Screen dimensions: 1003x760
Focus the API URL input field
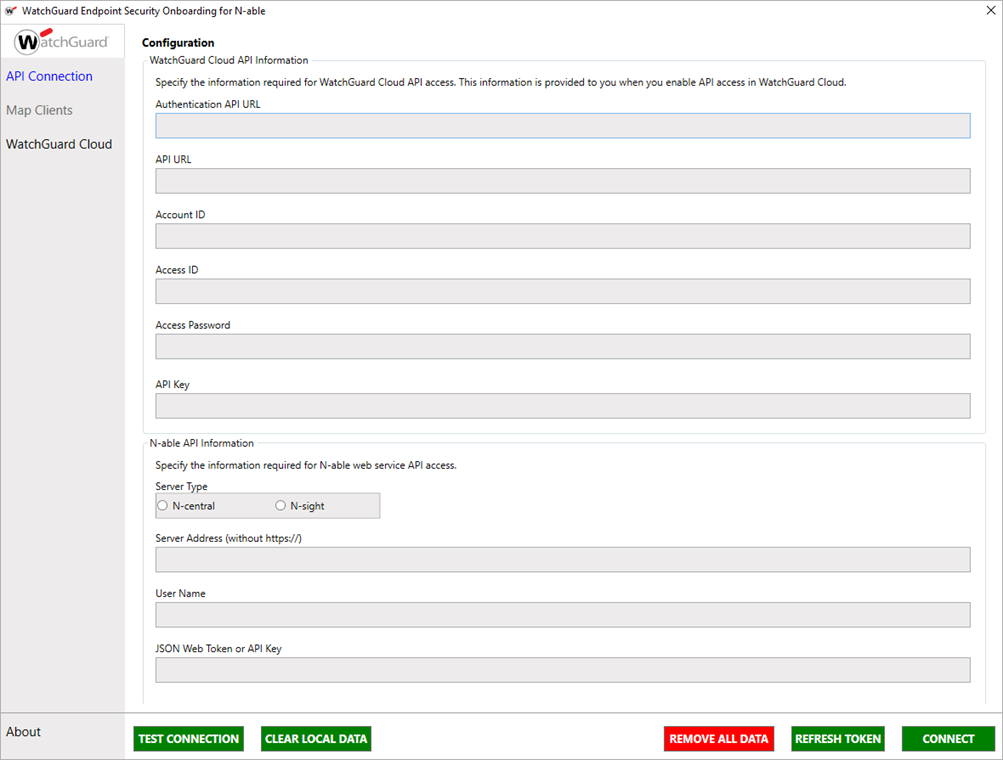coord(562,180)
